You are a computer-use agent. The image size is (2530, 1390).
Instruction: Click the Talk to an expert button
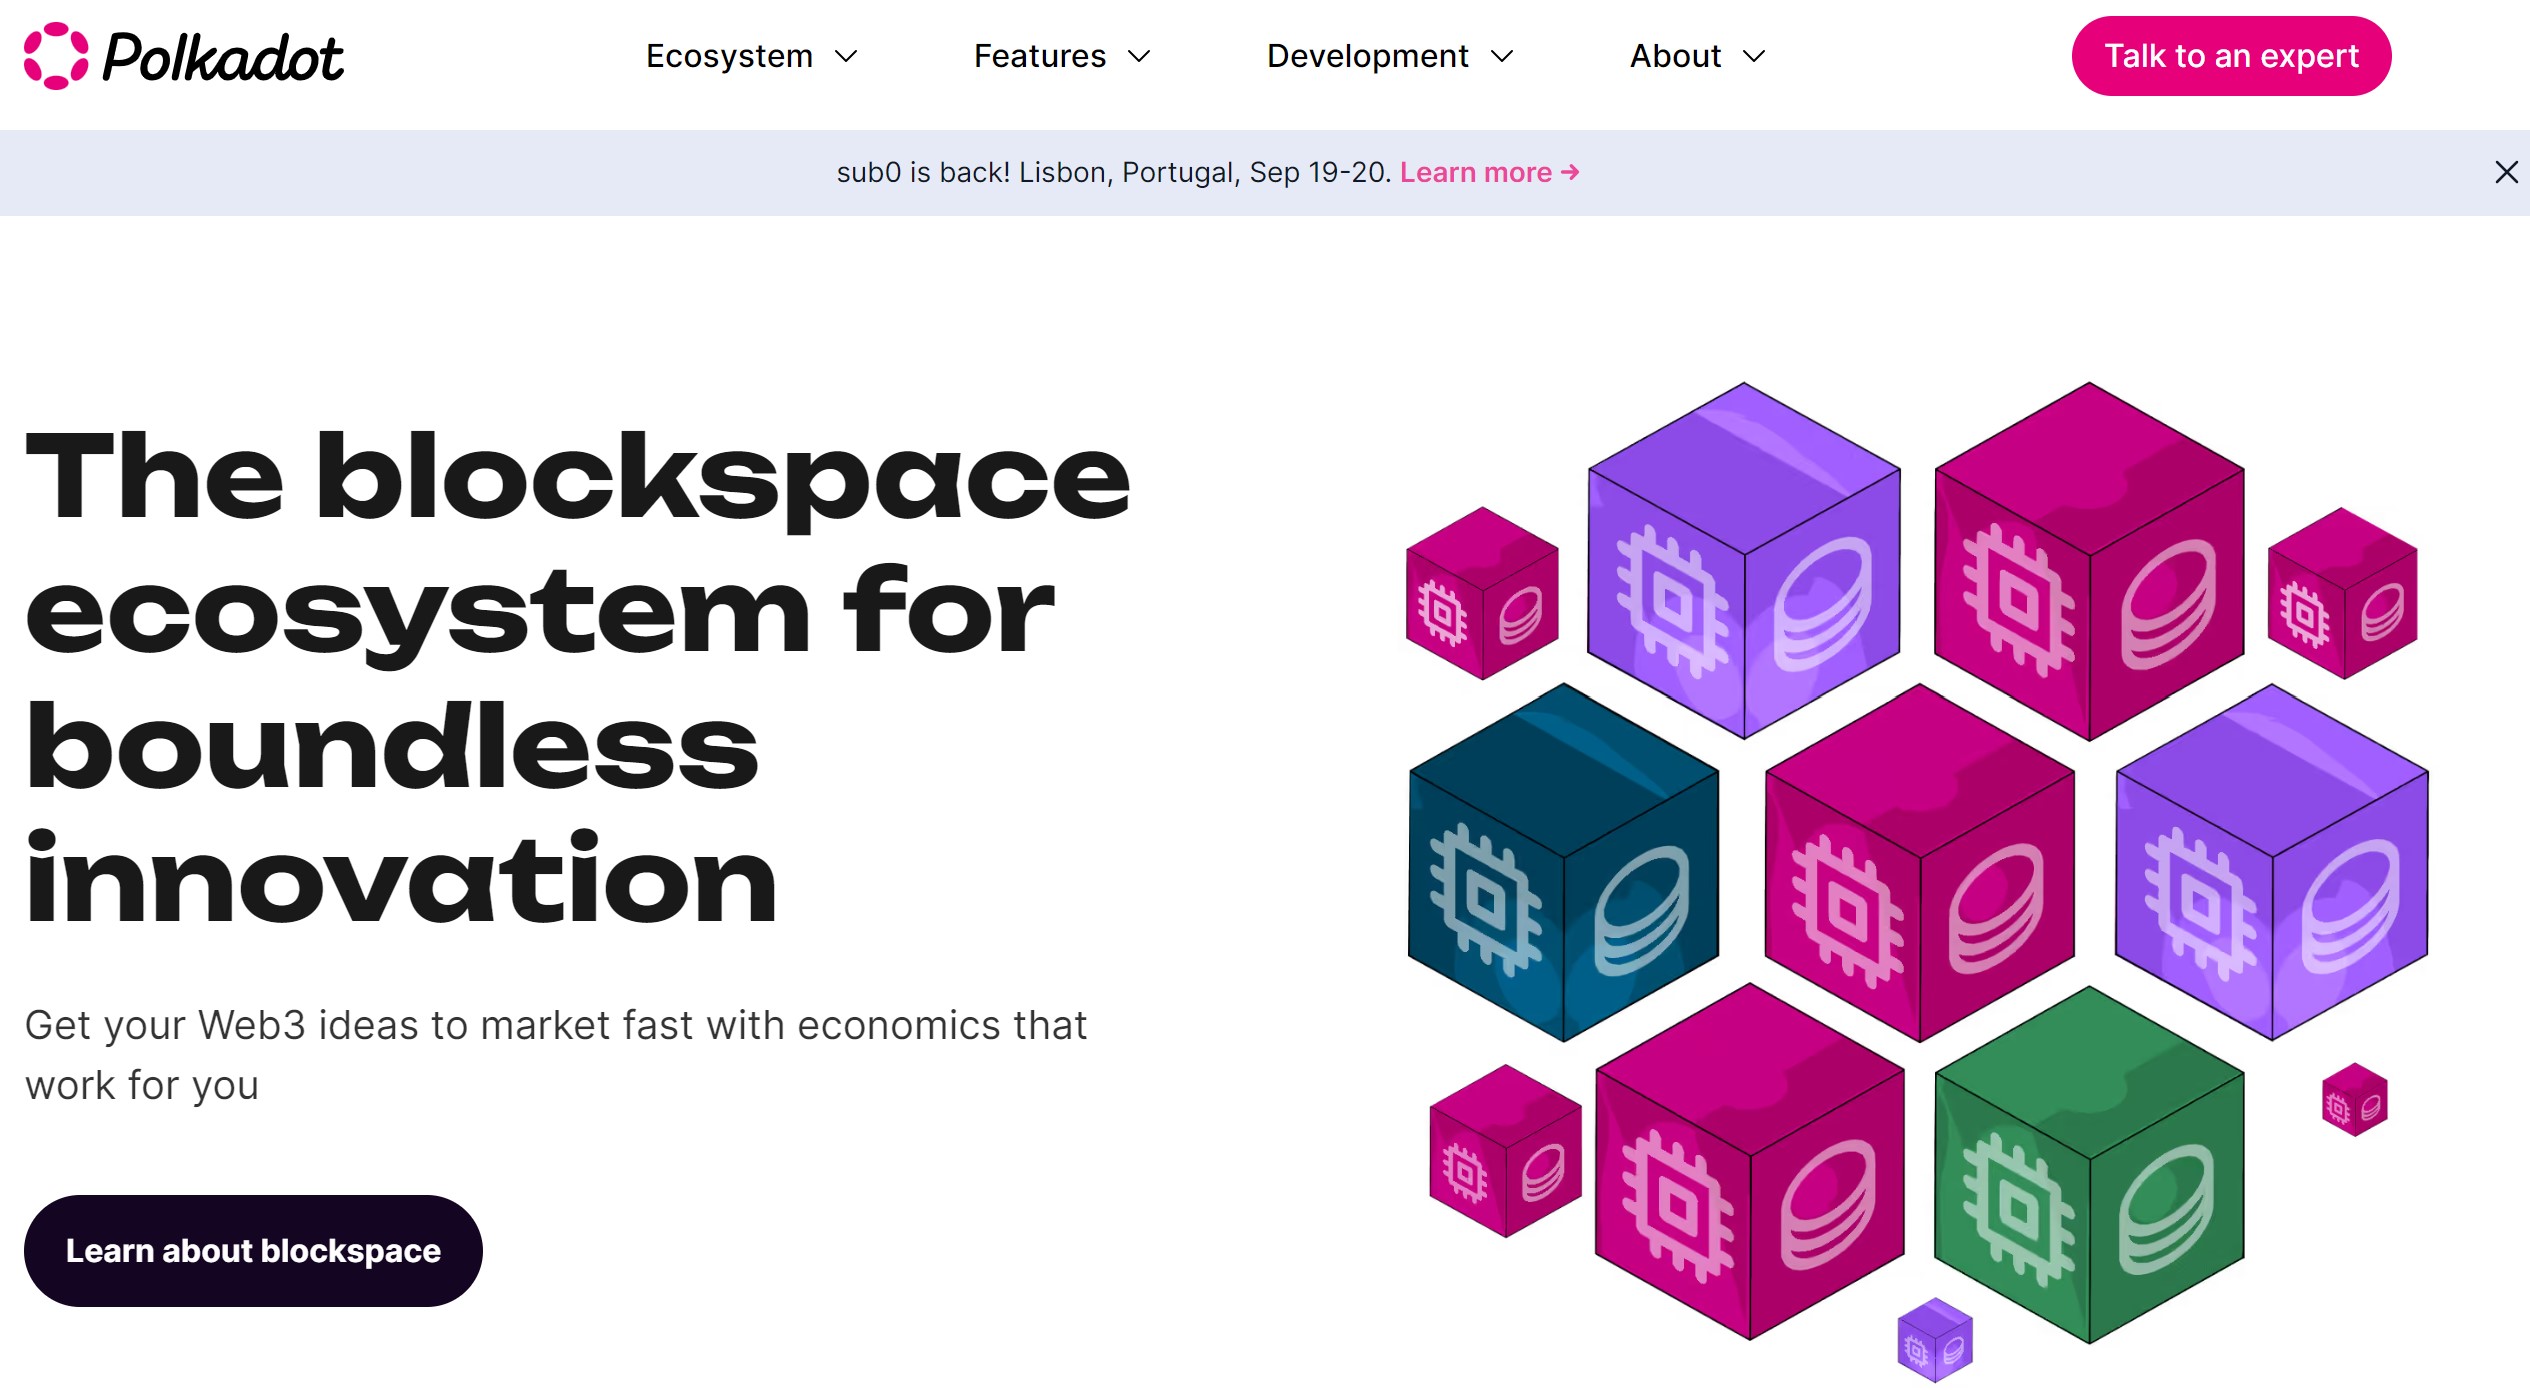point(2230,55)
